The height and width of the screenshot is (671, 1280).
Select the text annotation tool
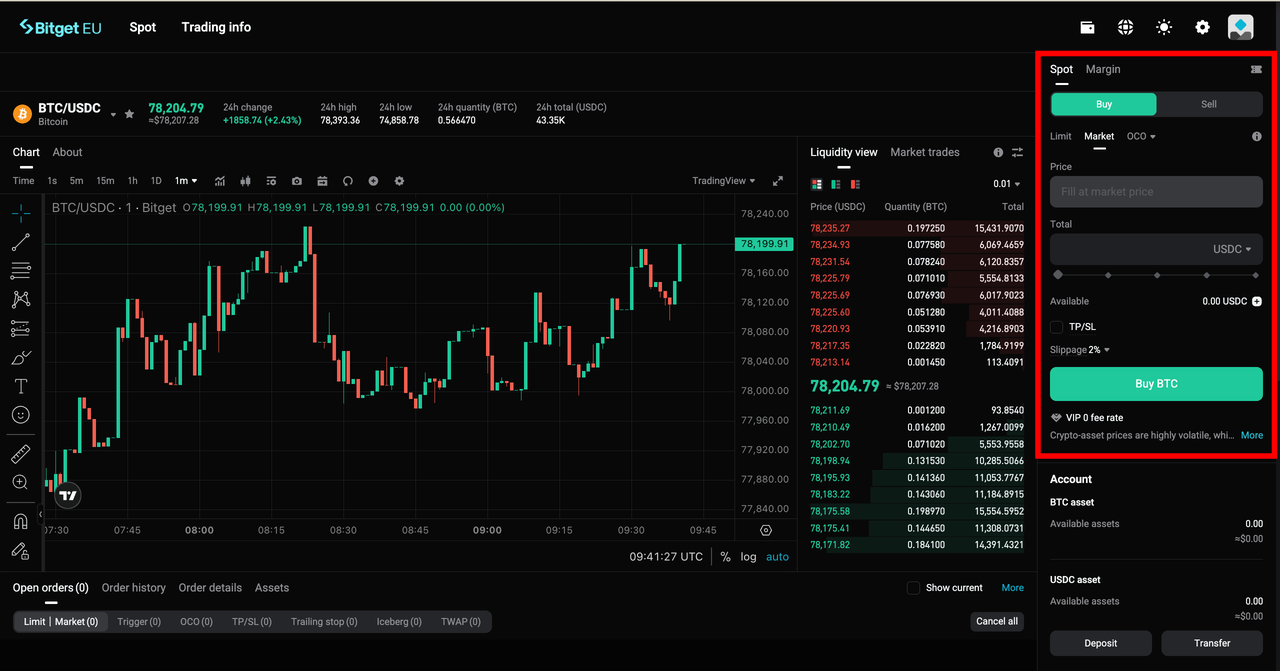(20, 386)
